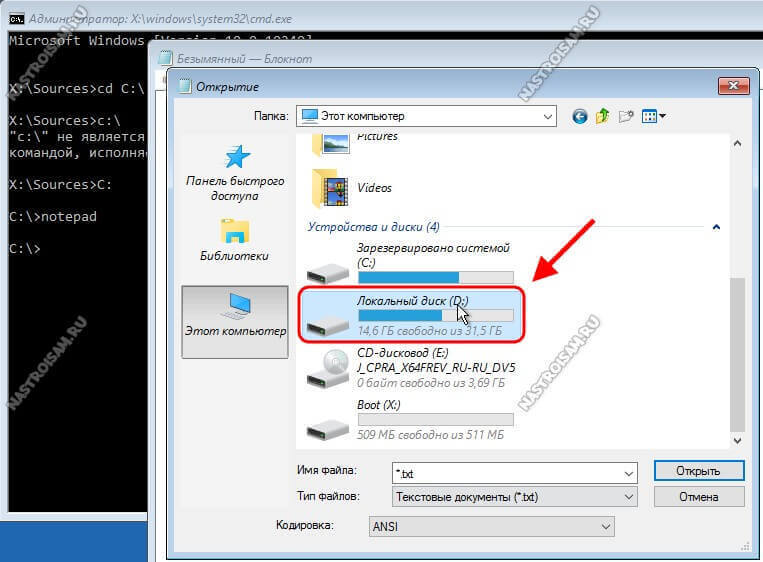Open the Кодировка ANSI dropdown
This screenshot has height=562, width=763.
pyautogui.click(x=491, y=526)
